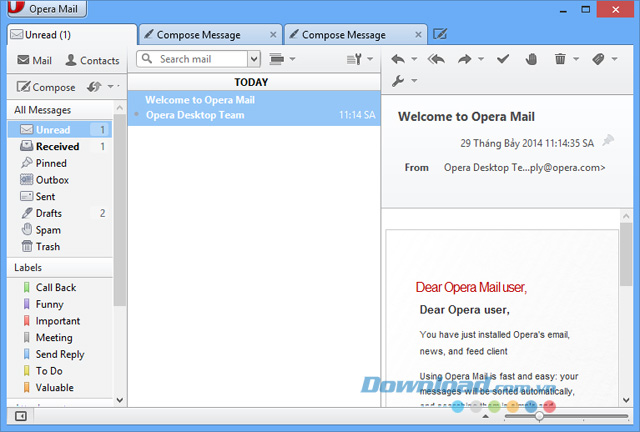Open list settings dropdown arrow

[x=370, y=59]
